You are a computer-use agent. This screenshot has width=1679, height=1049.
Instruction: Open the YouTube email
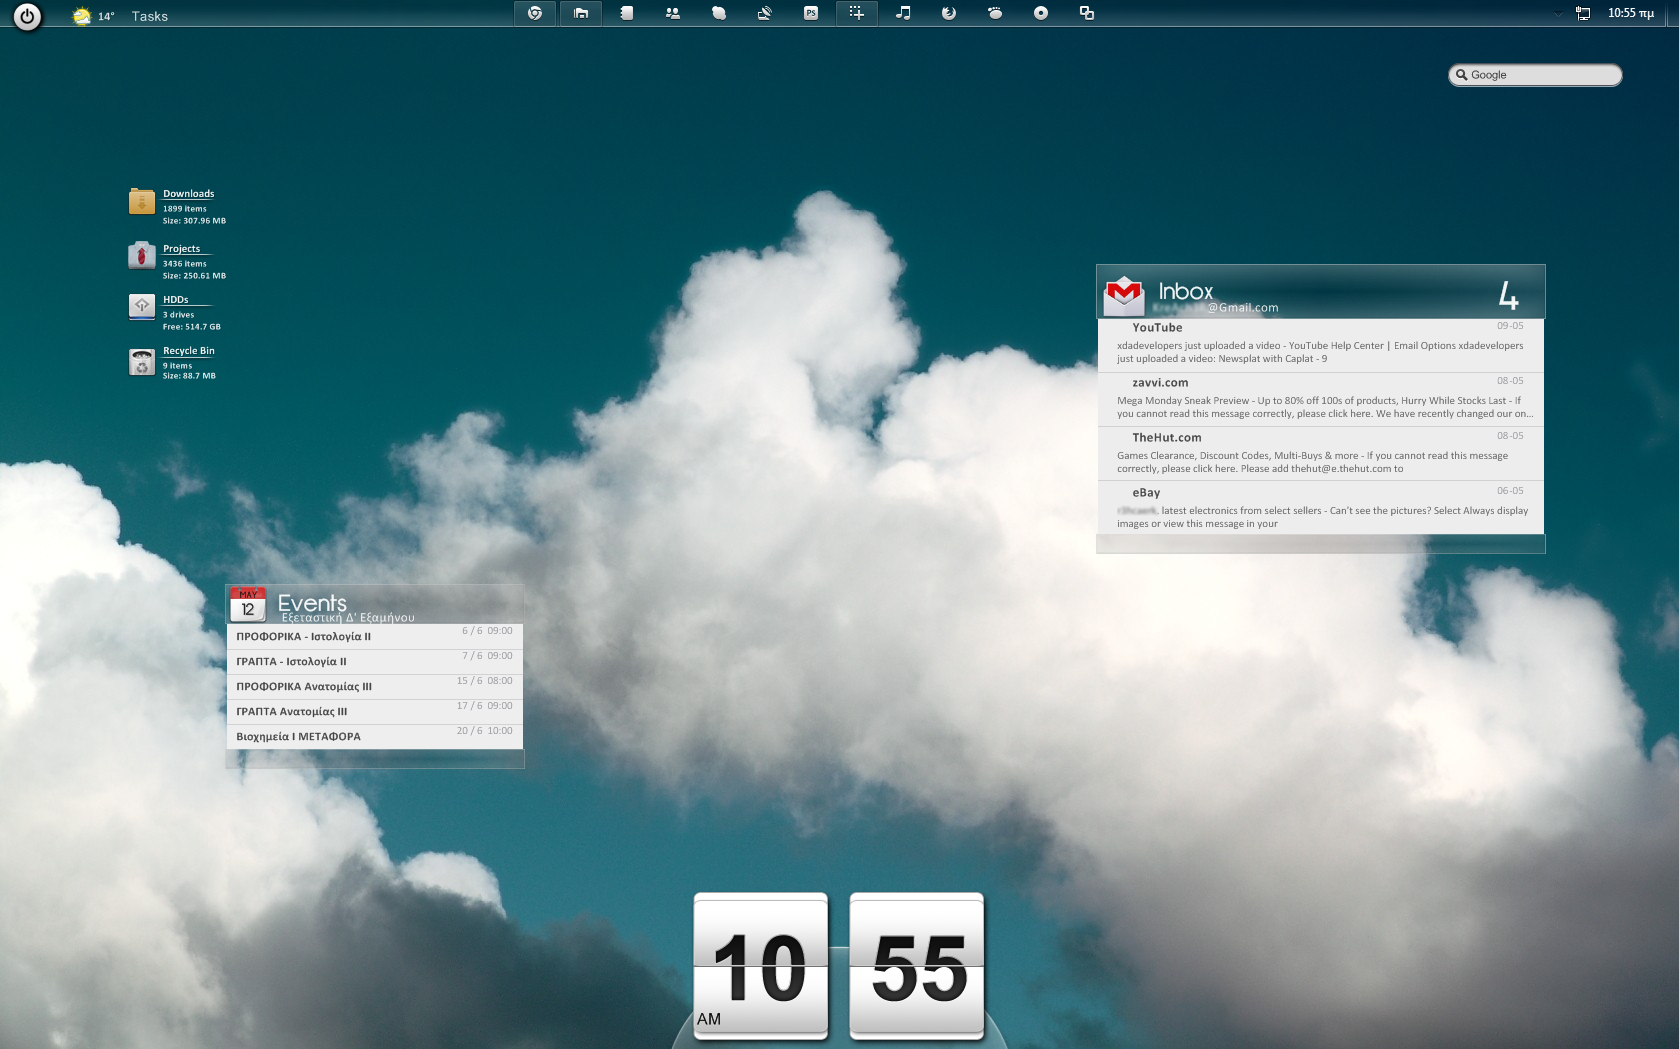[x=1320, y=346]
